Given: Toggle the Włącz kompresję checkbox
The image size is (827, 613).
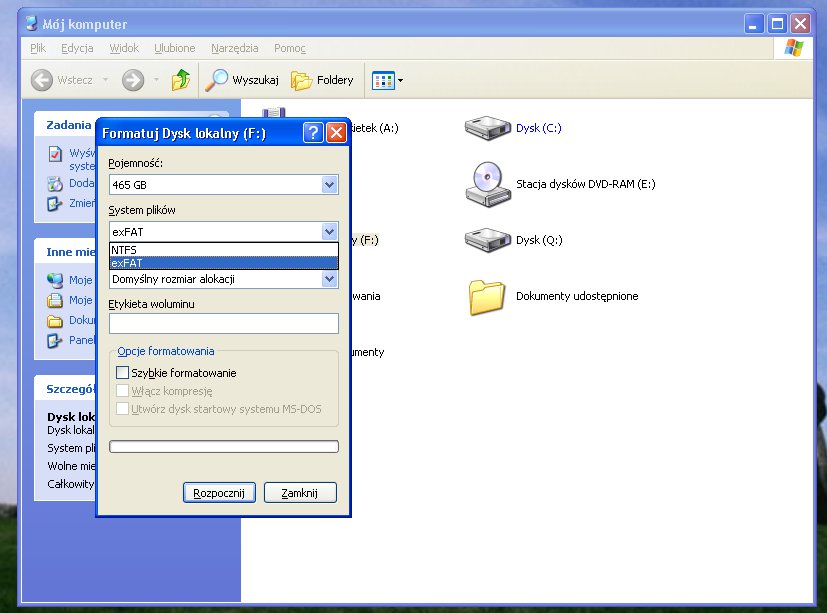Looking at the screenshot, I should point(123,389).
